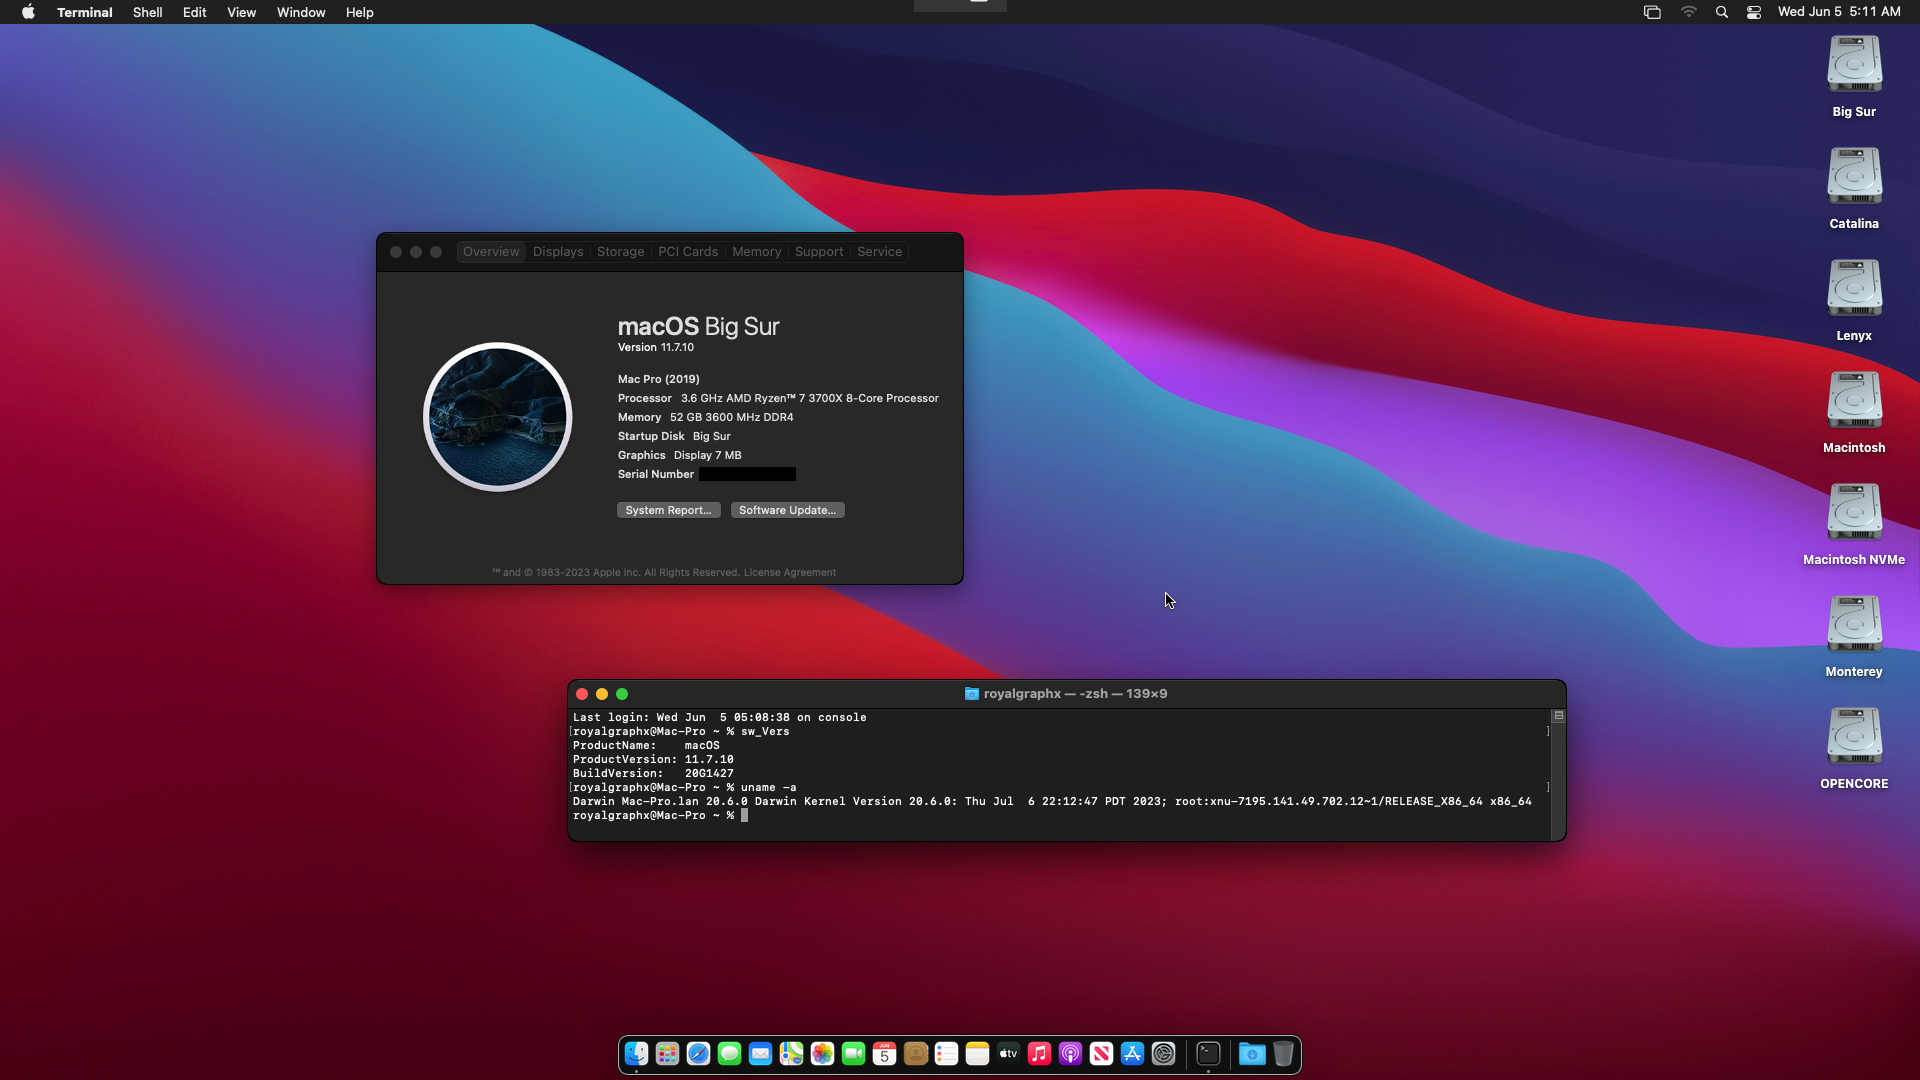Click the 'ProductVersion: 11.7.10' line in Terminal

653,760
